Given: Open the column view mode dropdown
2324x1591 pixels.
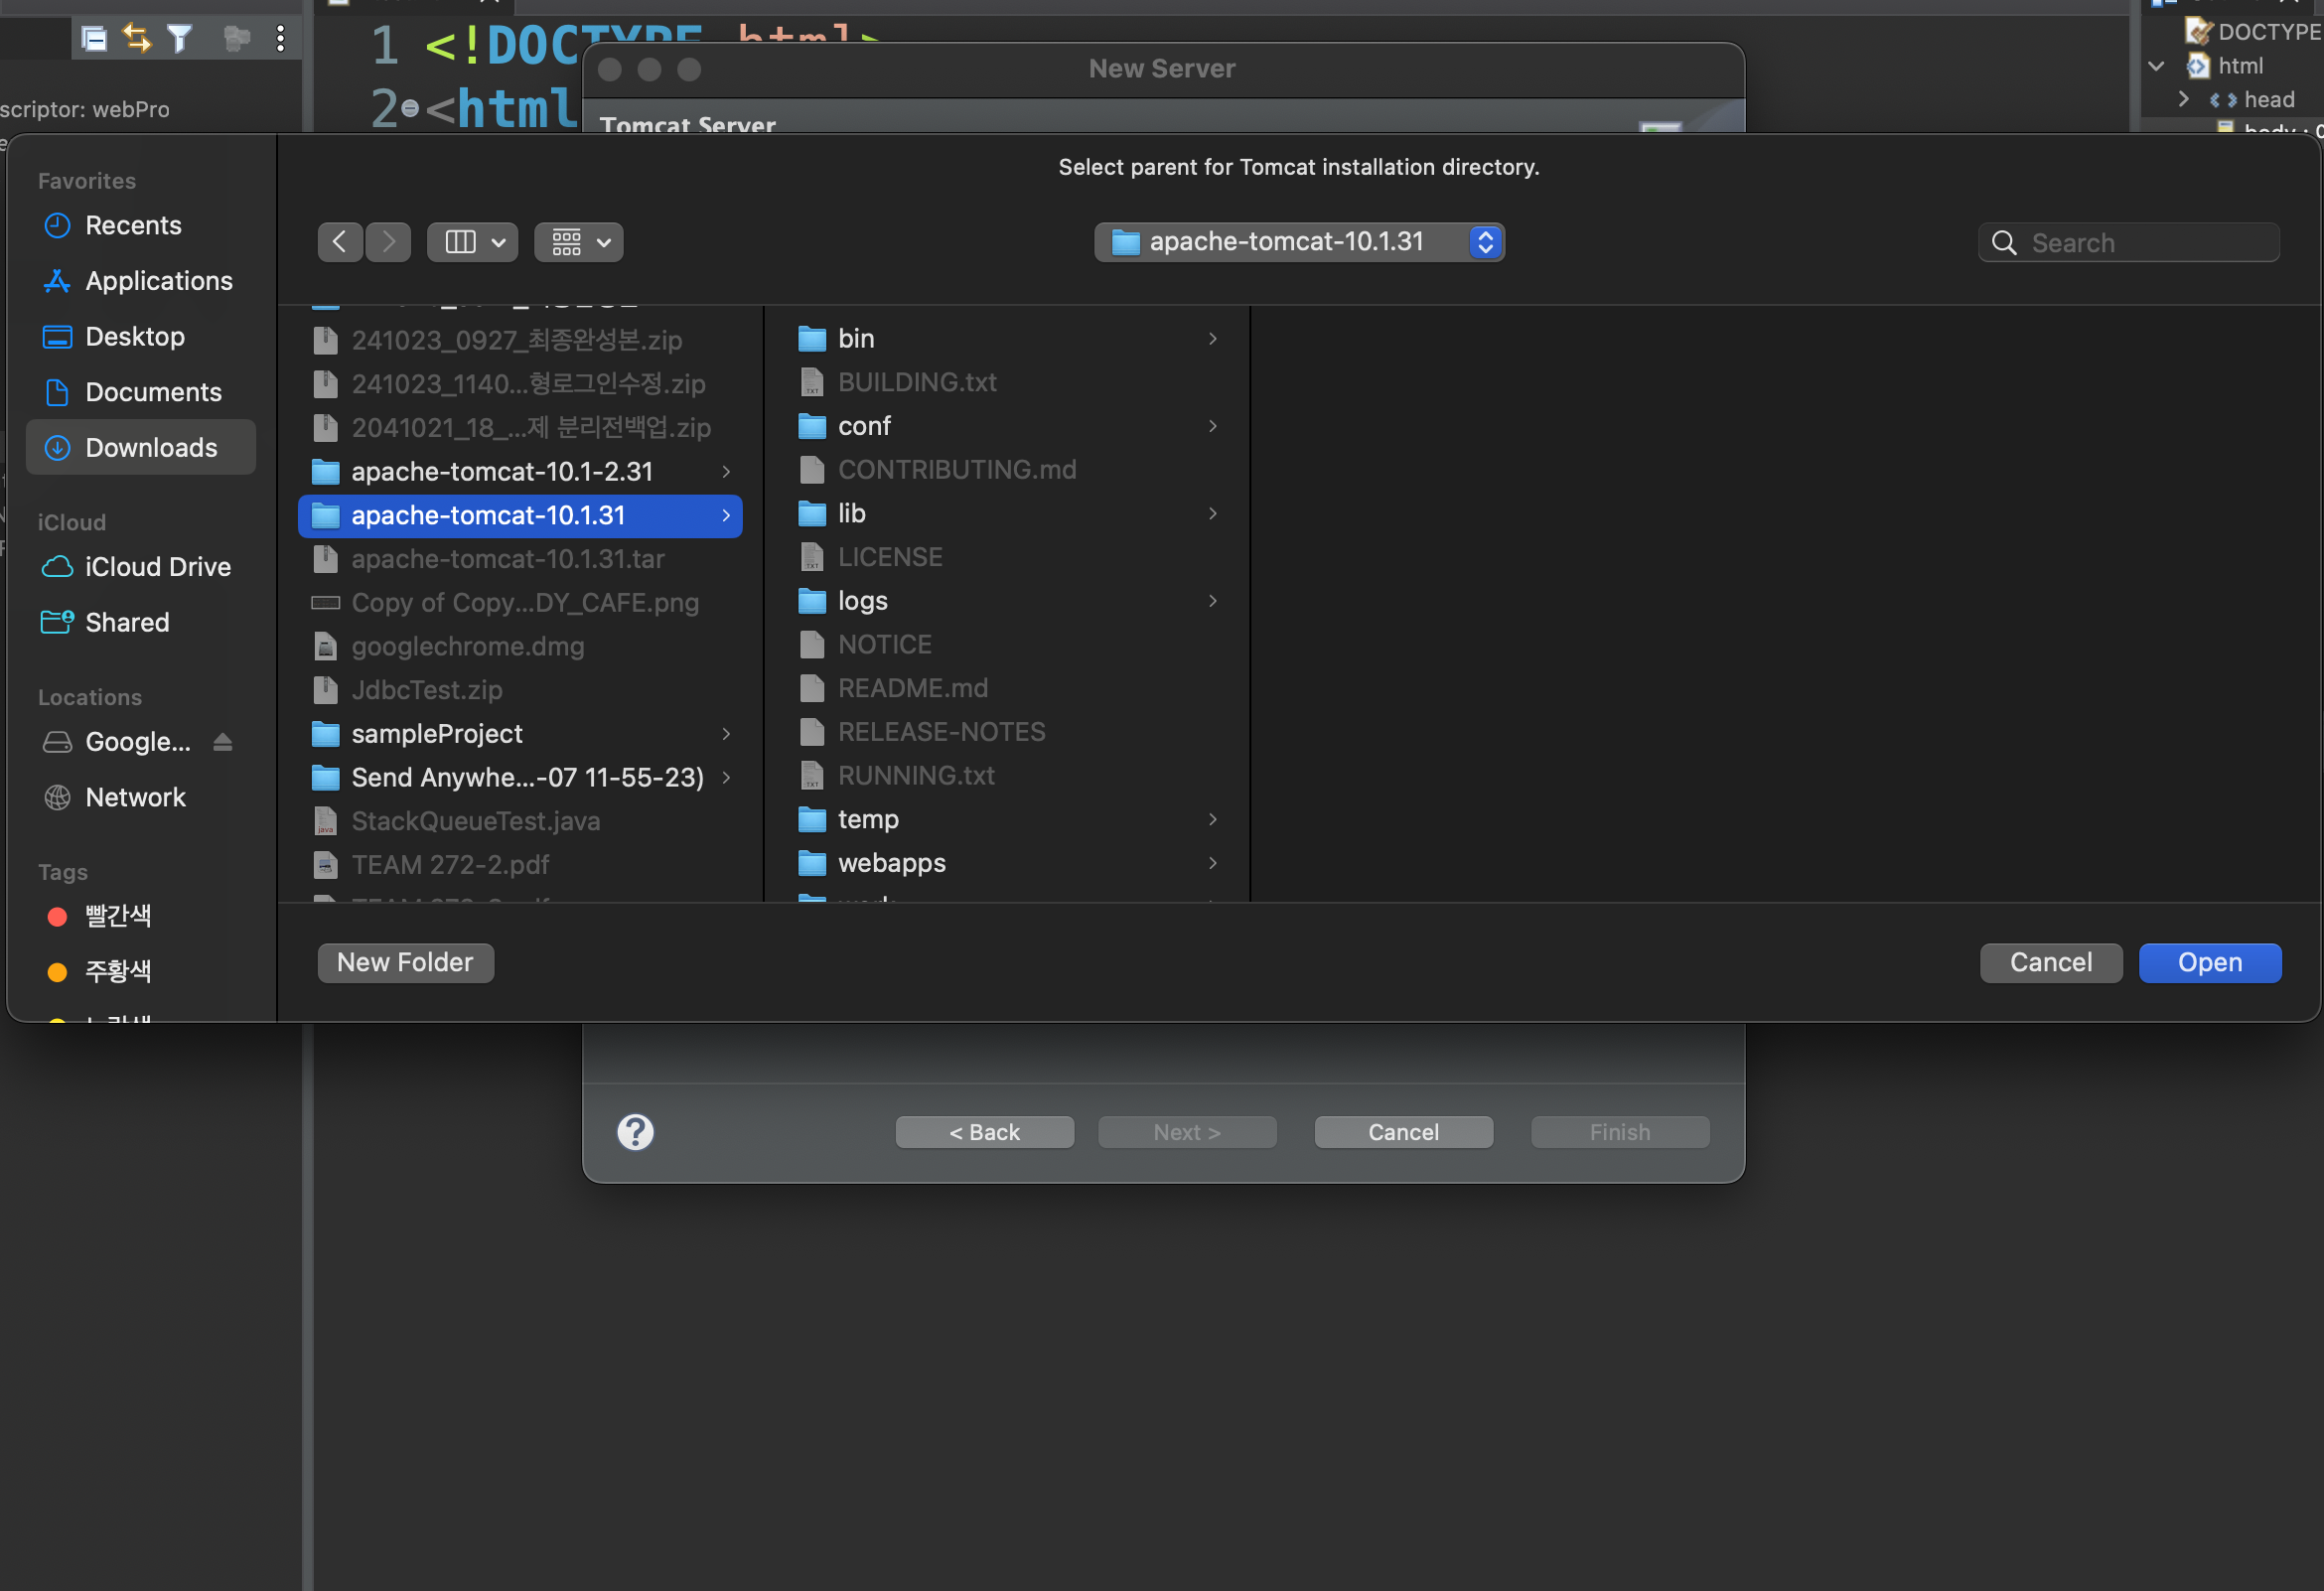Looking at the screenshot, I should [473, 242].
